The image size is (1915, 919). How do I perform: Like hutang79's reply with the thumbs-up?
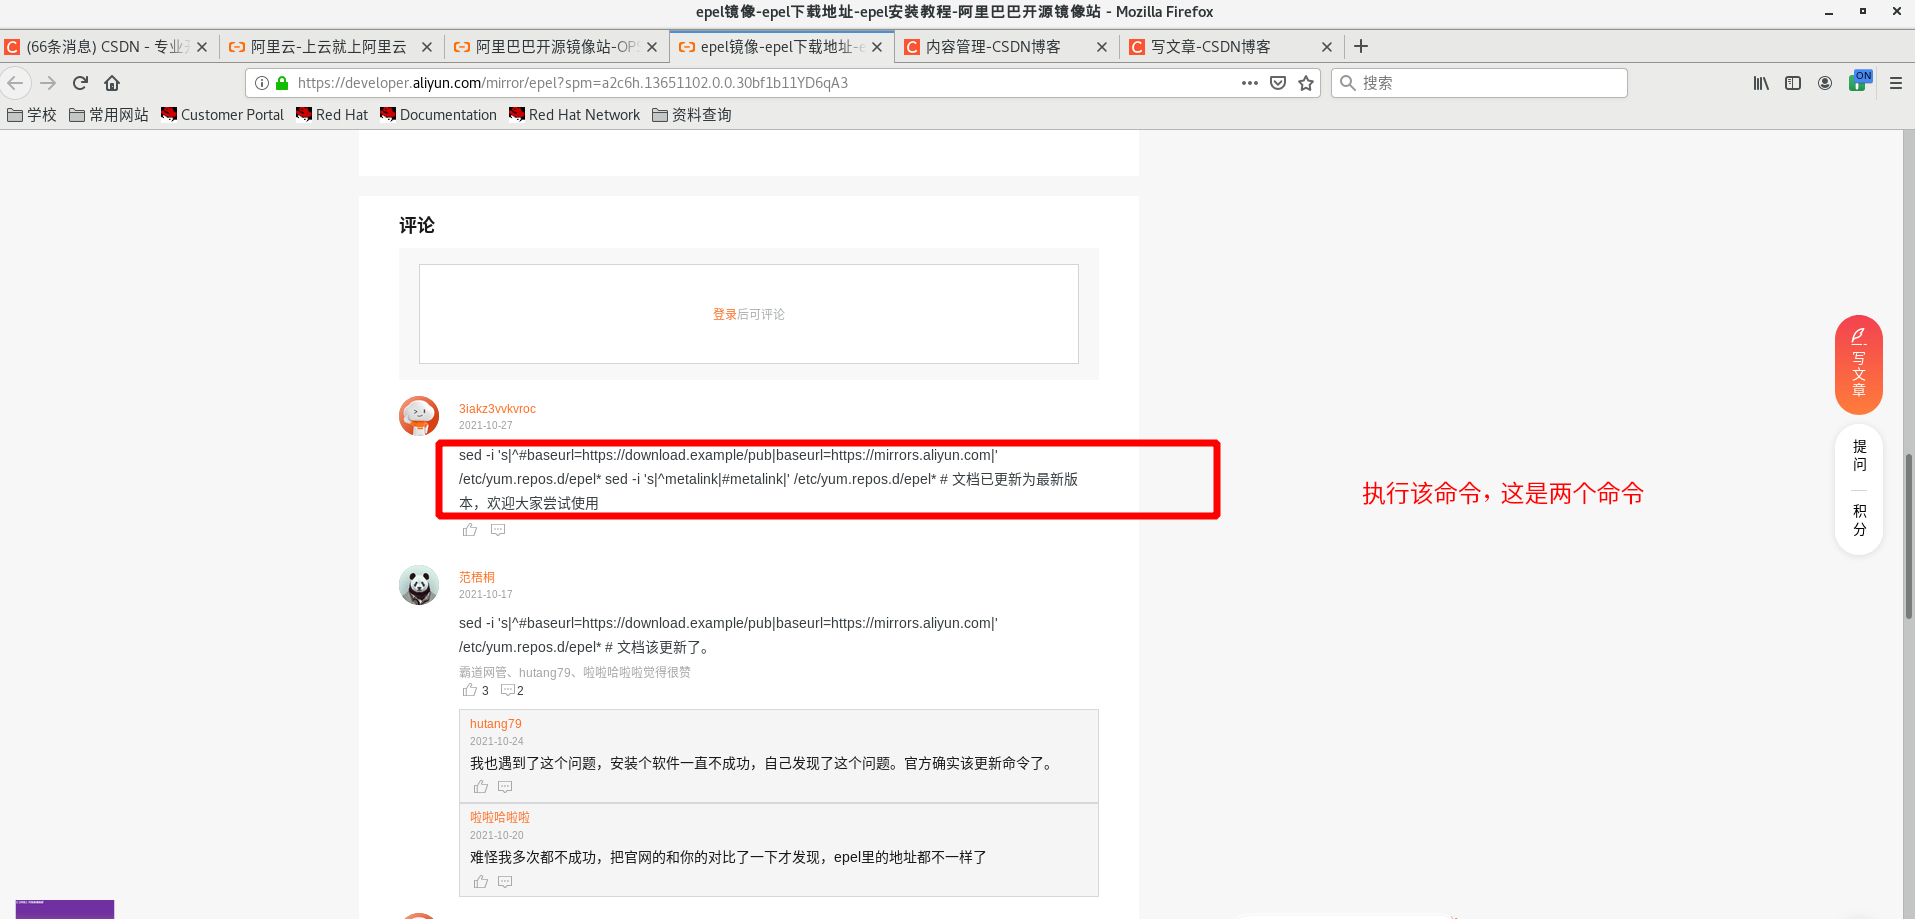[x=480, y=787]
